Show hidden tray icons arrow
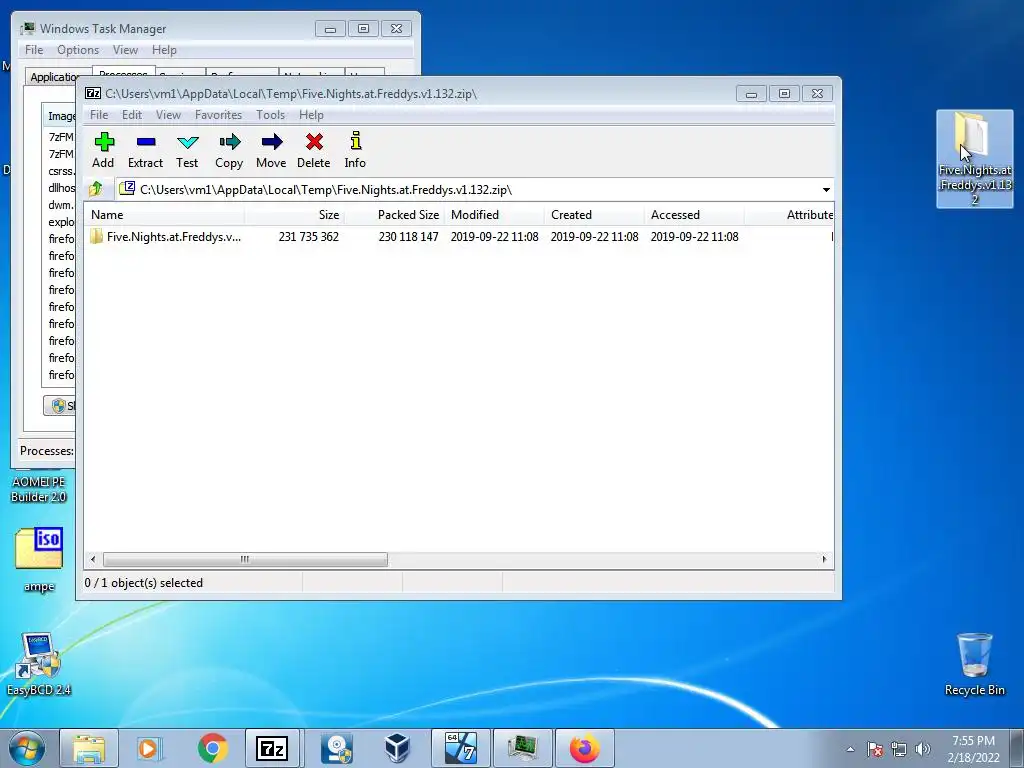Screen dimensions: 1024x768 pos(850,749)
